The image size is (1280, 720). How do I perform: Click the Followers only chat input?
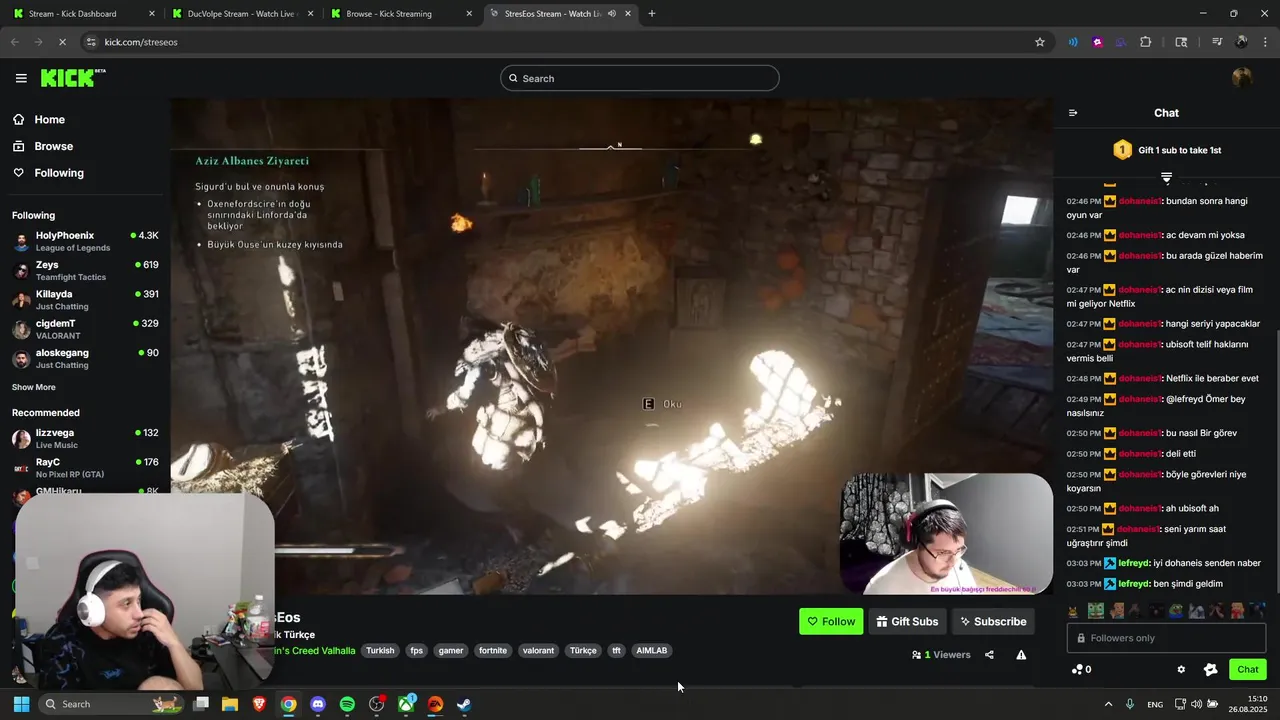click(x=1166, y=638)
